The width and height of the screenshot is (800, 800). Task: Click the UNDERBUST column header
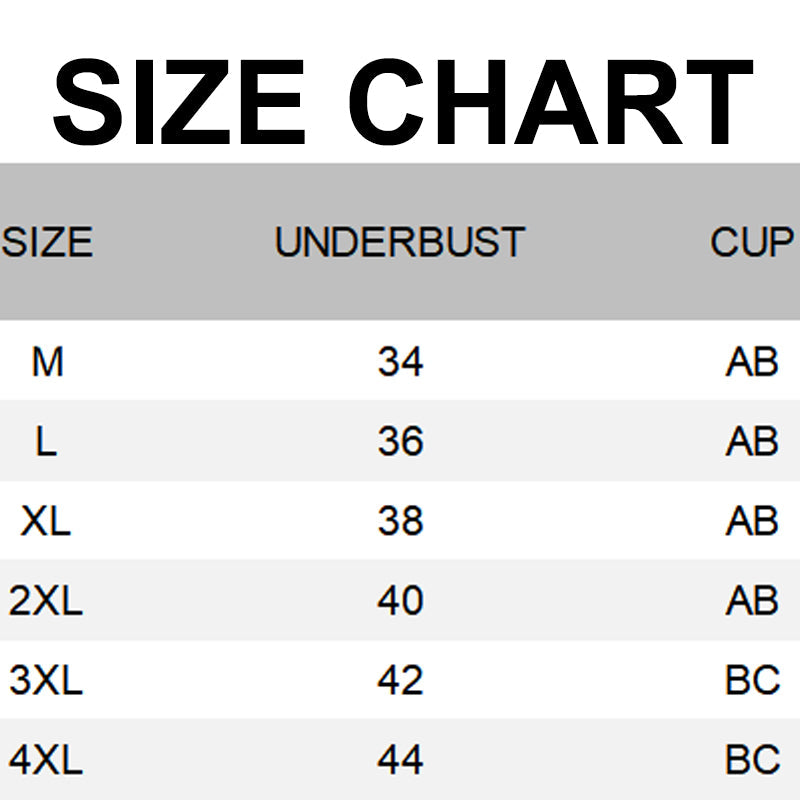click(400, 243)
